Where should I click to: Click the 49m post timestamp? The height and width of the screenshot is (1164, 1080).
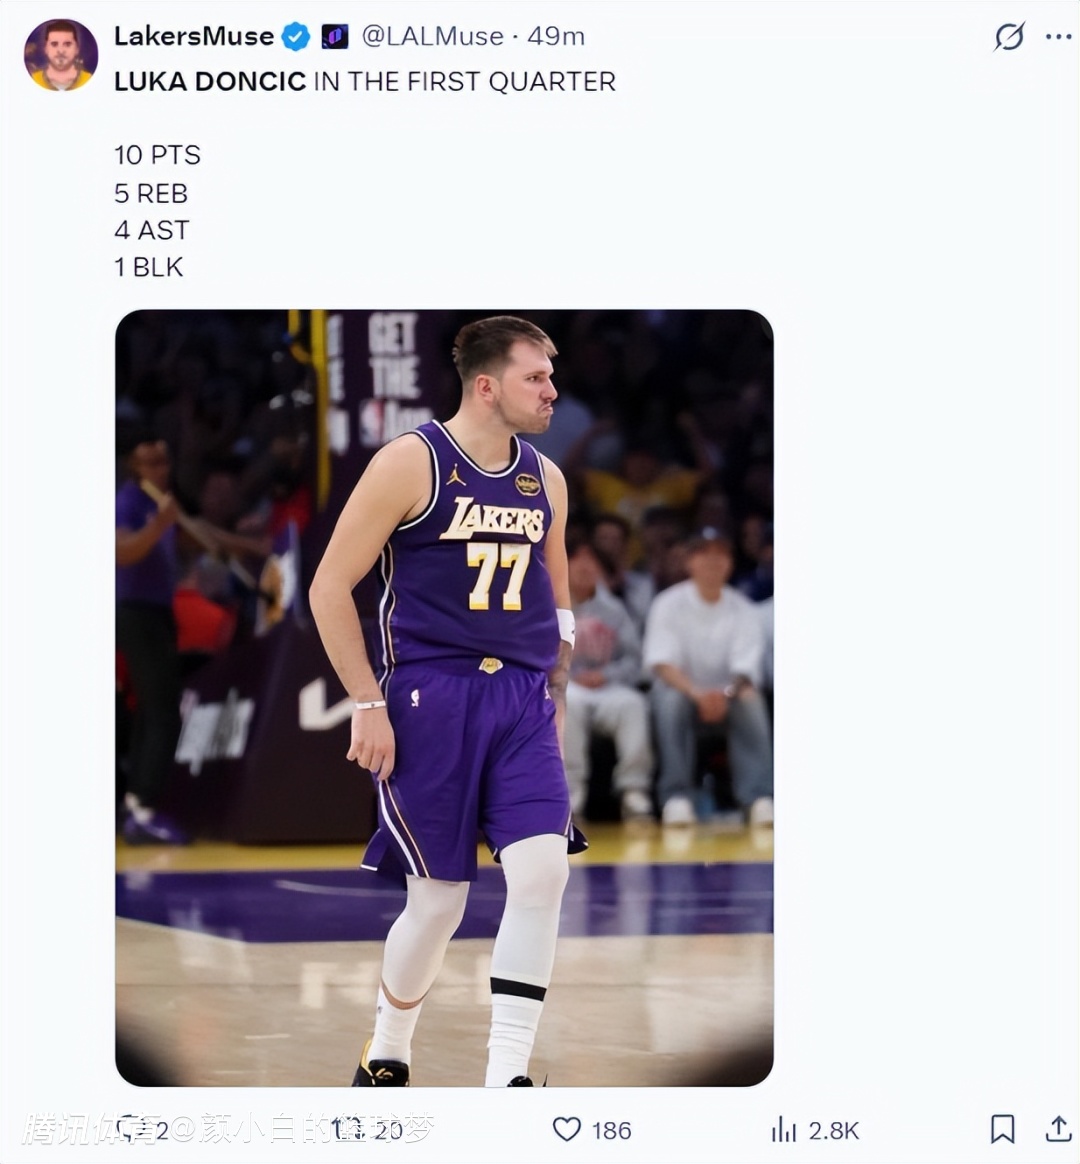[x=556, y=37]
